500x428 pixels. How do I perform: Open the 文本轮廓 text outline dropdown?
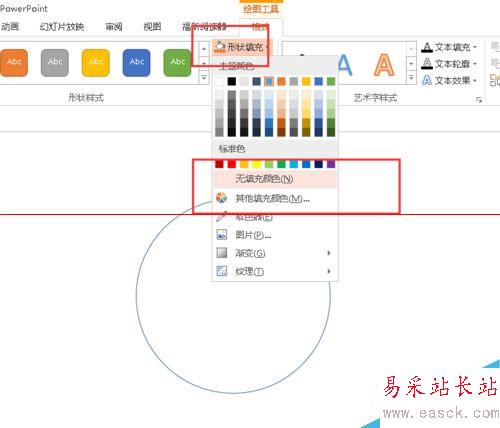(449, 64)
